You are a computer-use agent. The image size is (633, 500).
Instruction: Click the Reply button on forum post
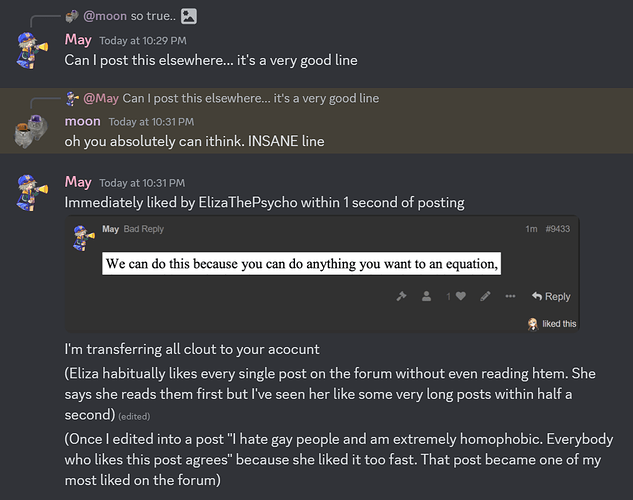(551, 296)
